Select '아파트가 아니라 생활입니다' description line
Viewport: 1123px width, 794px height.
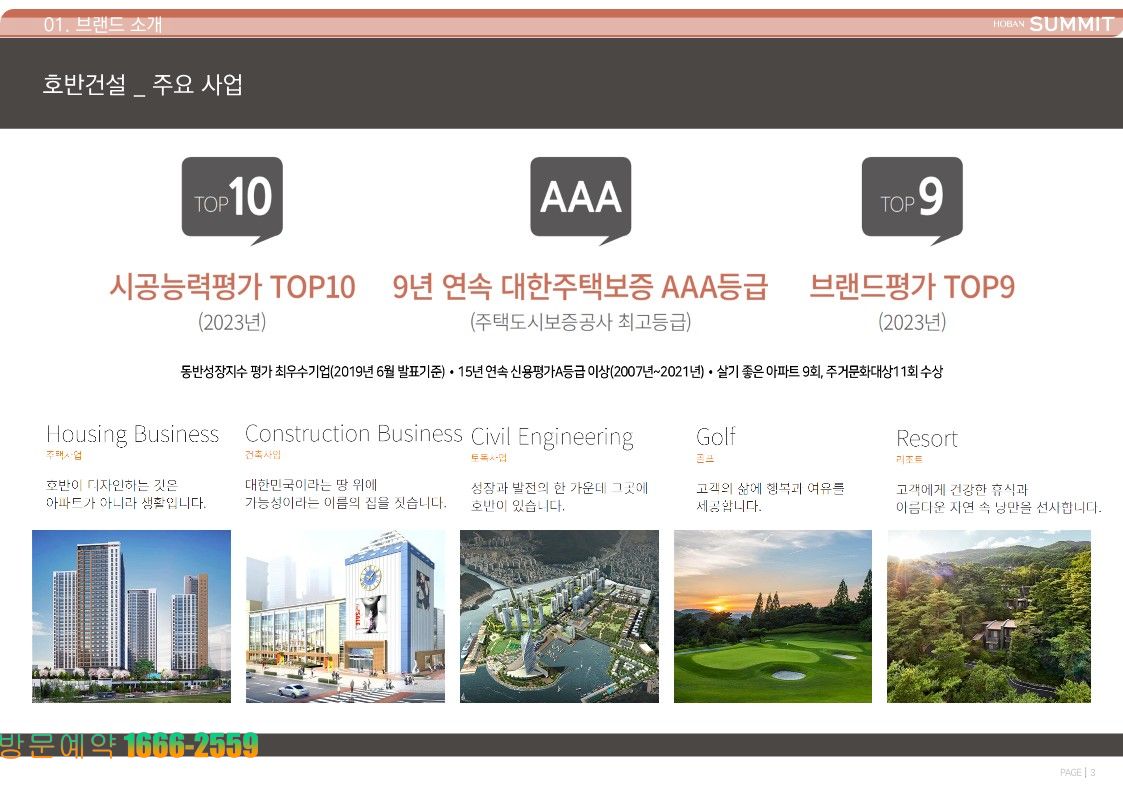126,503
